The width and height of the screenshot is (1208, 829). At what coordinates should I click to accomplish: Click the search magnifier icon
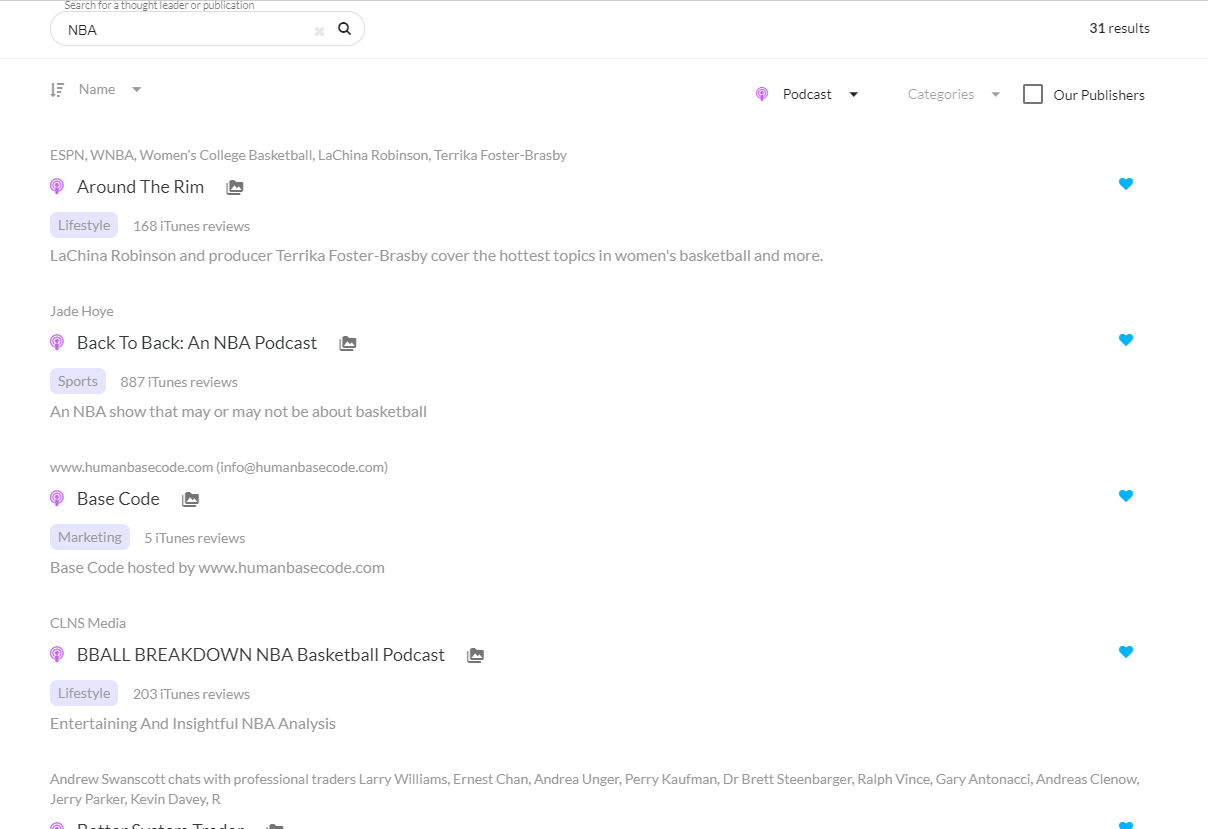[344, 29]
